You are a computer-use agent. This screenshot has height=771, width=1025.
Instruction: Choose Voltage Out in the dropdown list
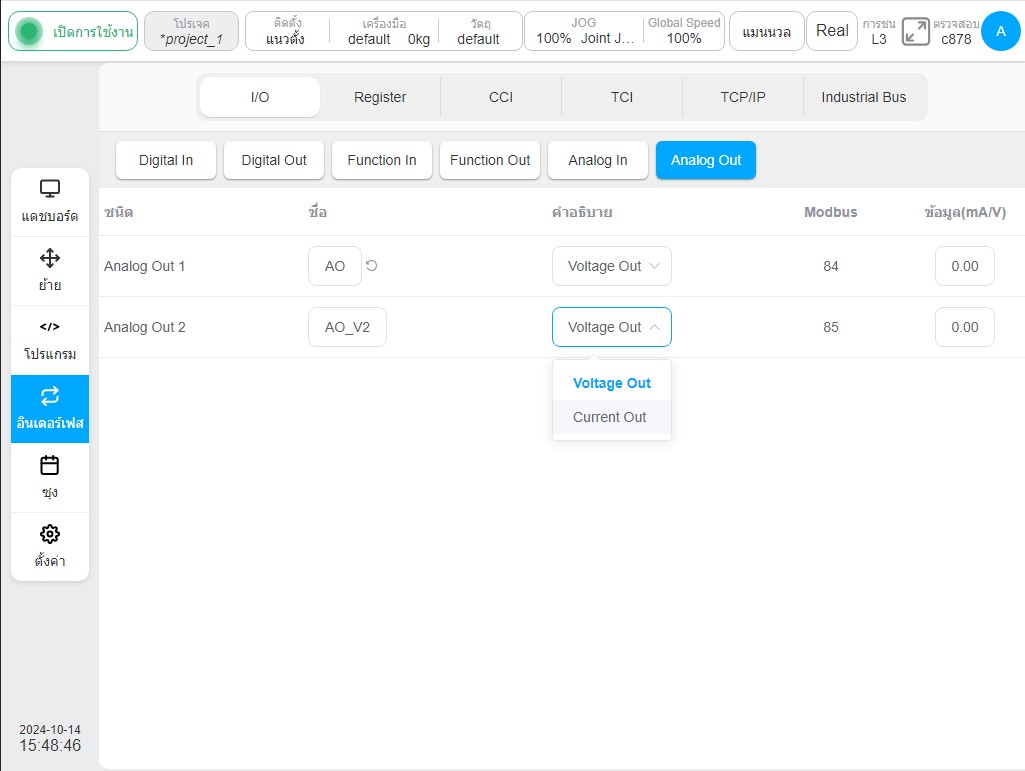611,383
